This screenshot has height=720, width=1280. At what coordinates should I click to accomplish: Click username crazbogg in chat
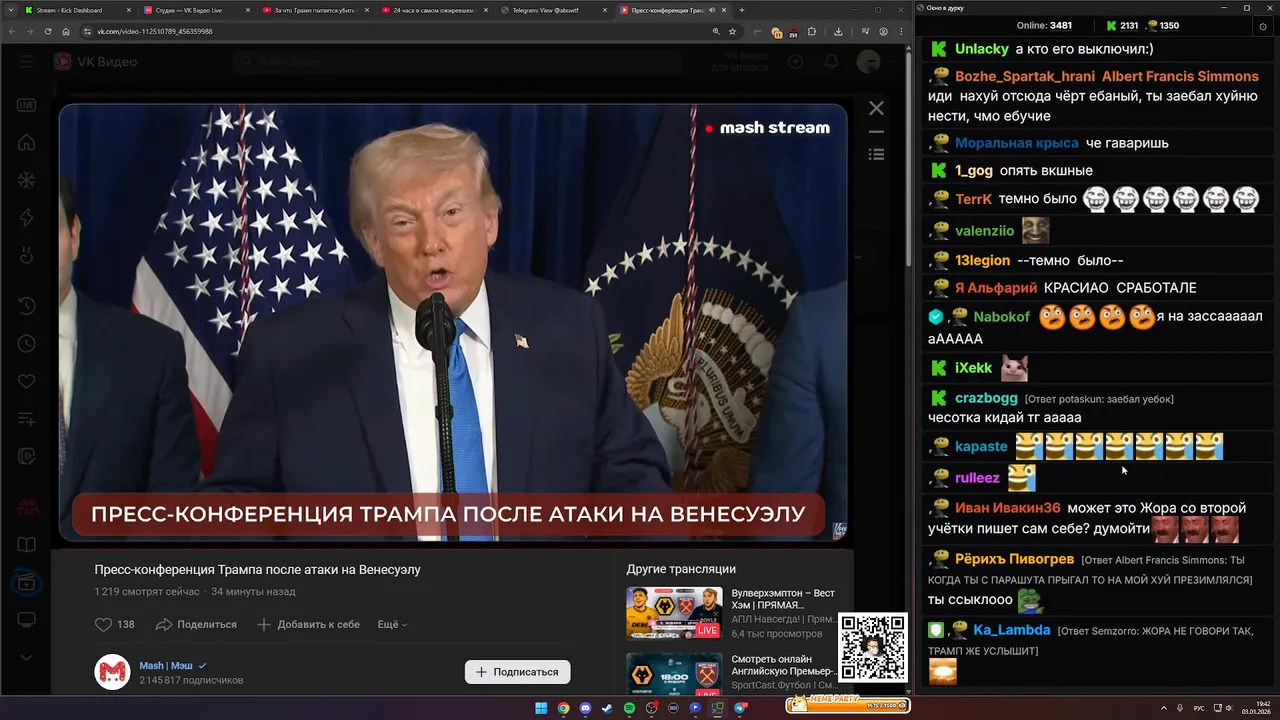coord(986,398)
